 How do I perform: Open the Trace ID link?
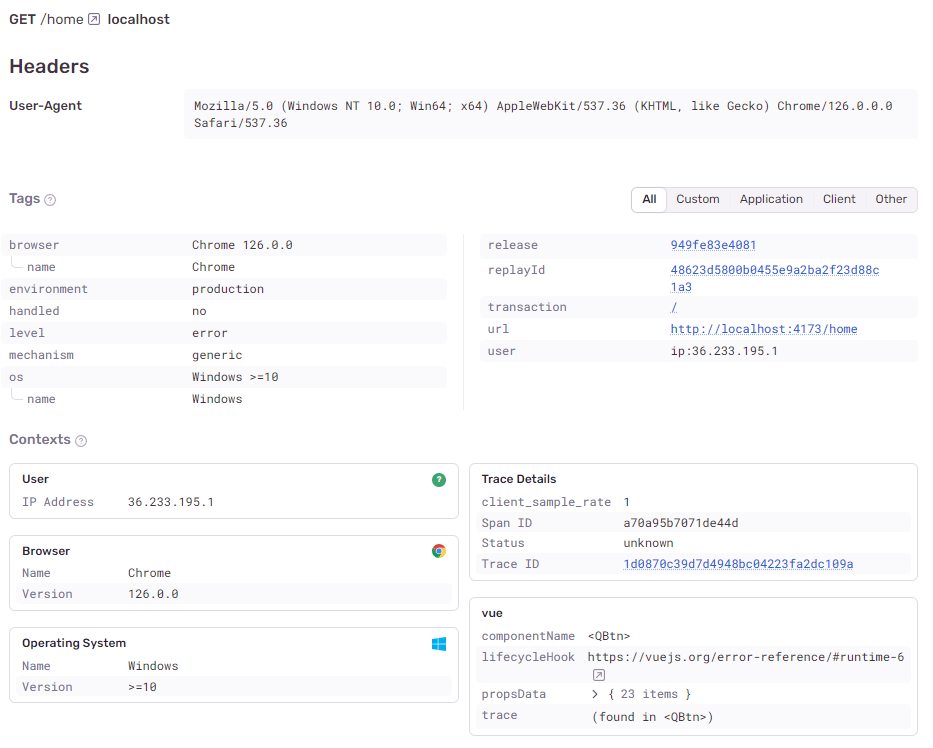click(x=738, y=564)
